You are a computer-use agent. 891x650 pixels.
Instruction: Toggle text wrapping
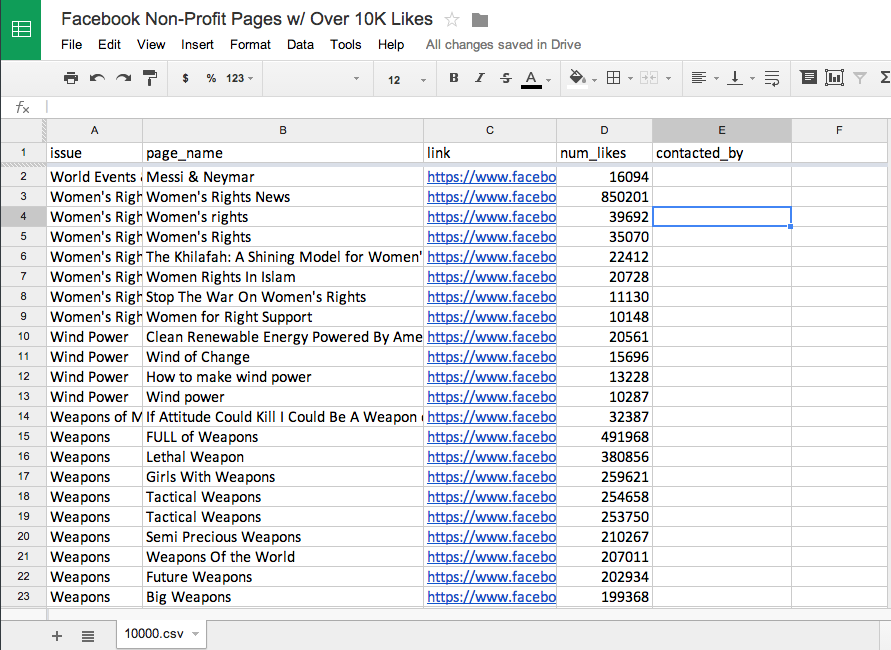pyautogui.click(x=772, y=78)
